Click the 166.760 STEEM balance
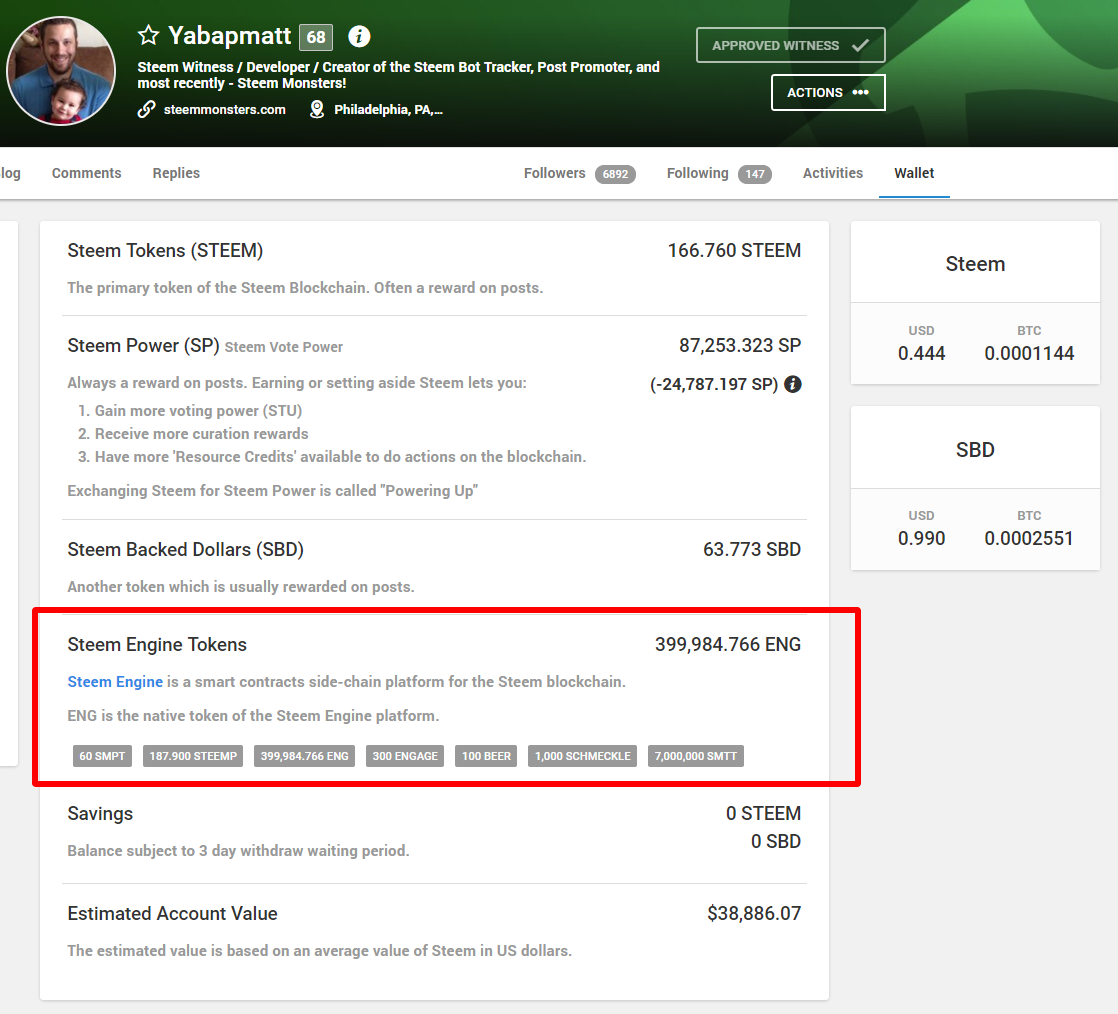1118x1014 pixels. (x=734, y=250)
